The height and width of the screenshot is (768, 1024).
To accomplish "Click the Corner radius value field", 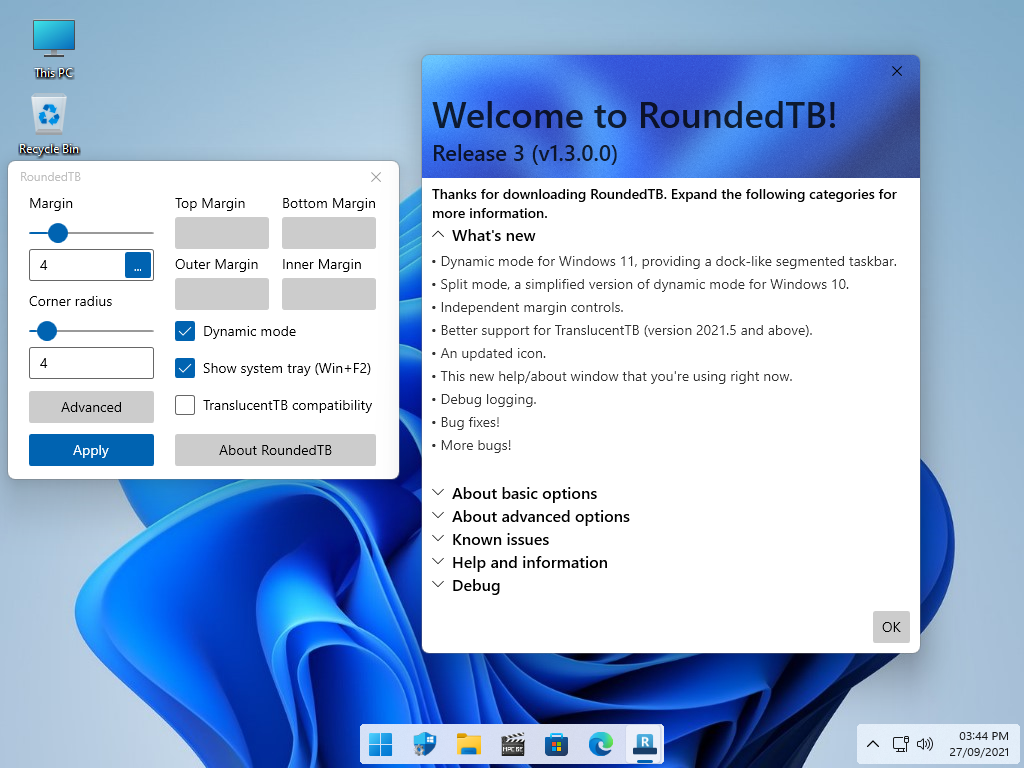I will click(91, 363).
